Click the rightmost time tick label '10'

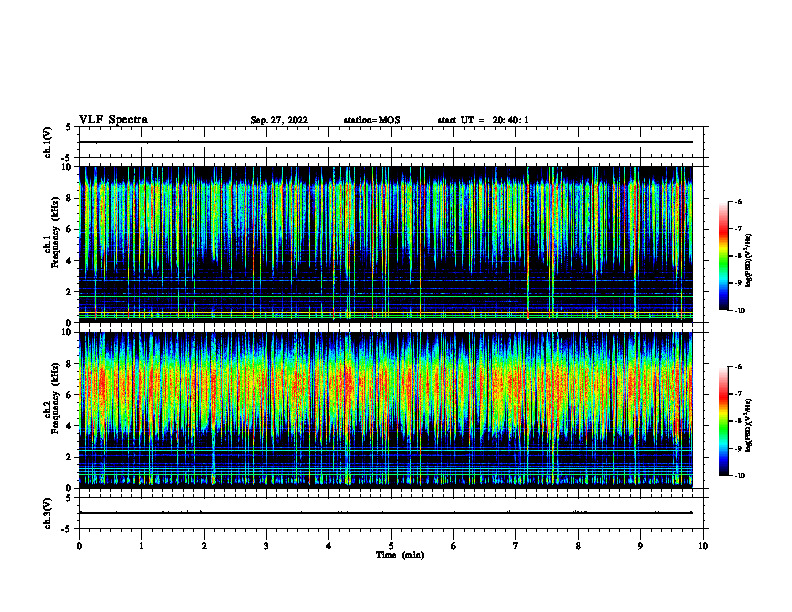click(x=703, y=546)
